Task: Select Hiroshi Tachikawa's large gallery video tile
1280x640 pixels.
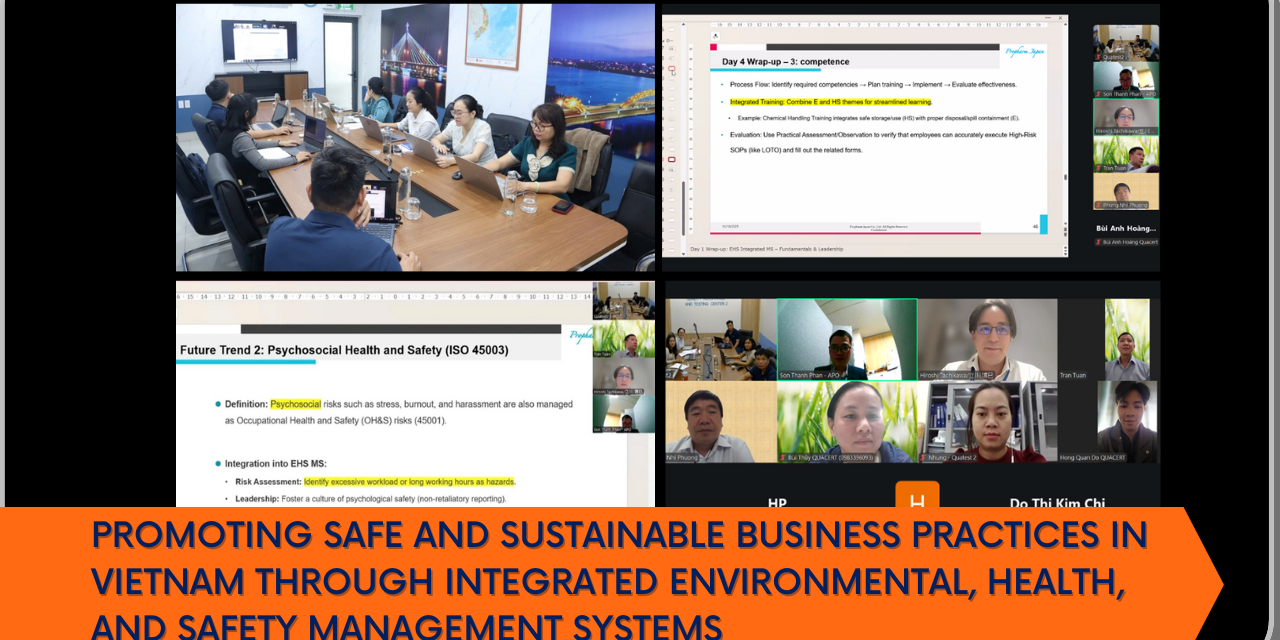Action: pos(986,339)
